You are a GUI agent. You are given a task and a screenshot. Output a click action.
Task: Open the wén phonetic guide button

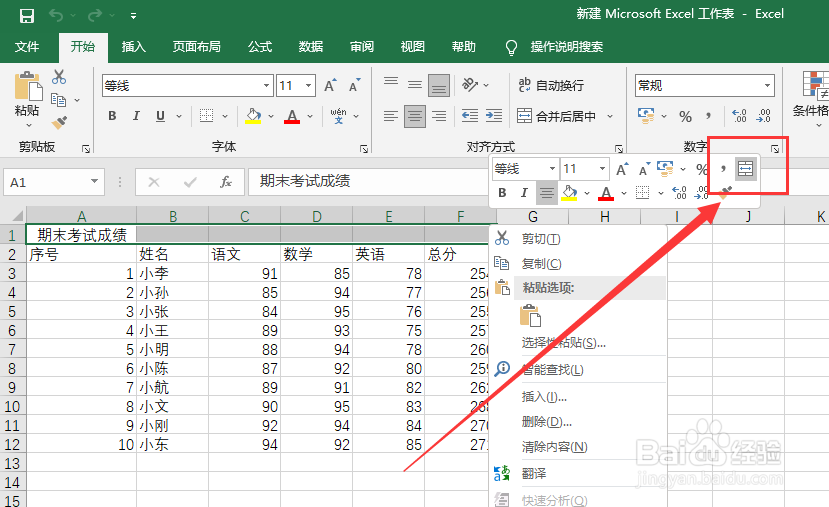tap(338, 116)
